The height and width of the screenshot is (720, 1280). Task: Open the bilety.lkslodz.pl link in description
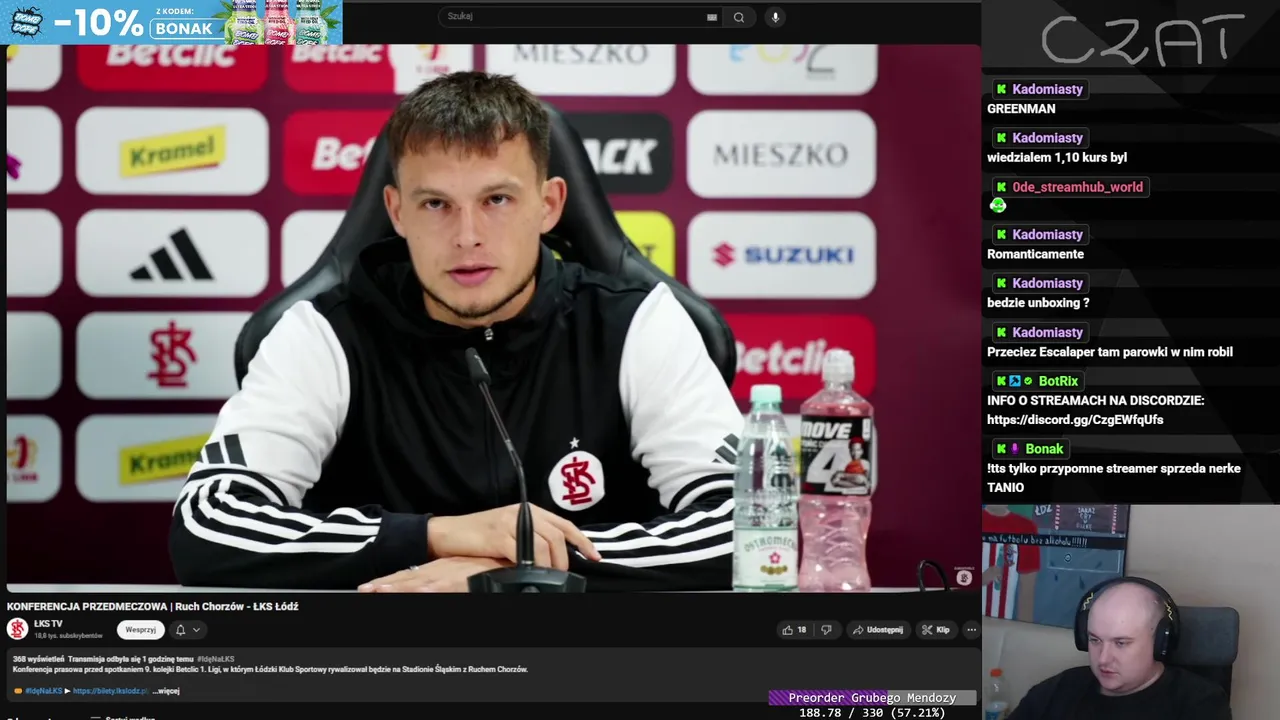tap(110, 691)
